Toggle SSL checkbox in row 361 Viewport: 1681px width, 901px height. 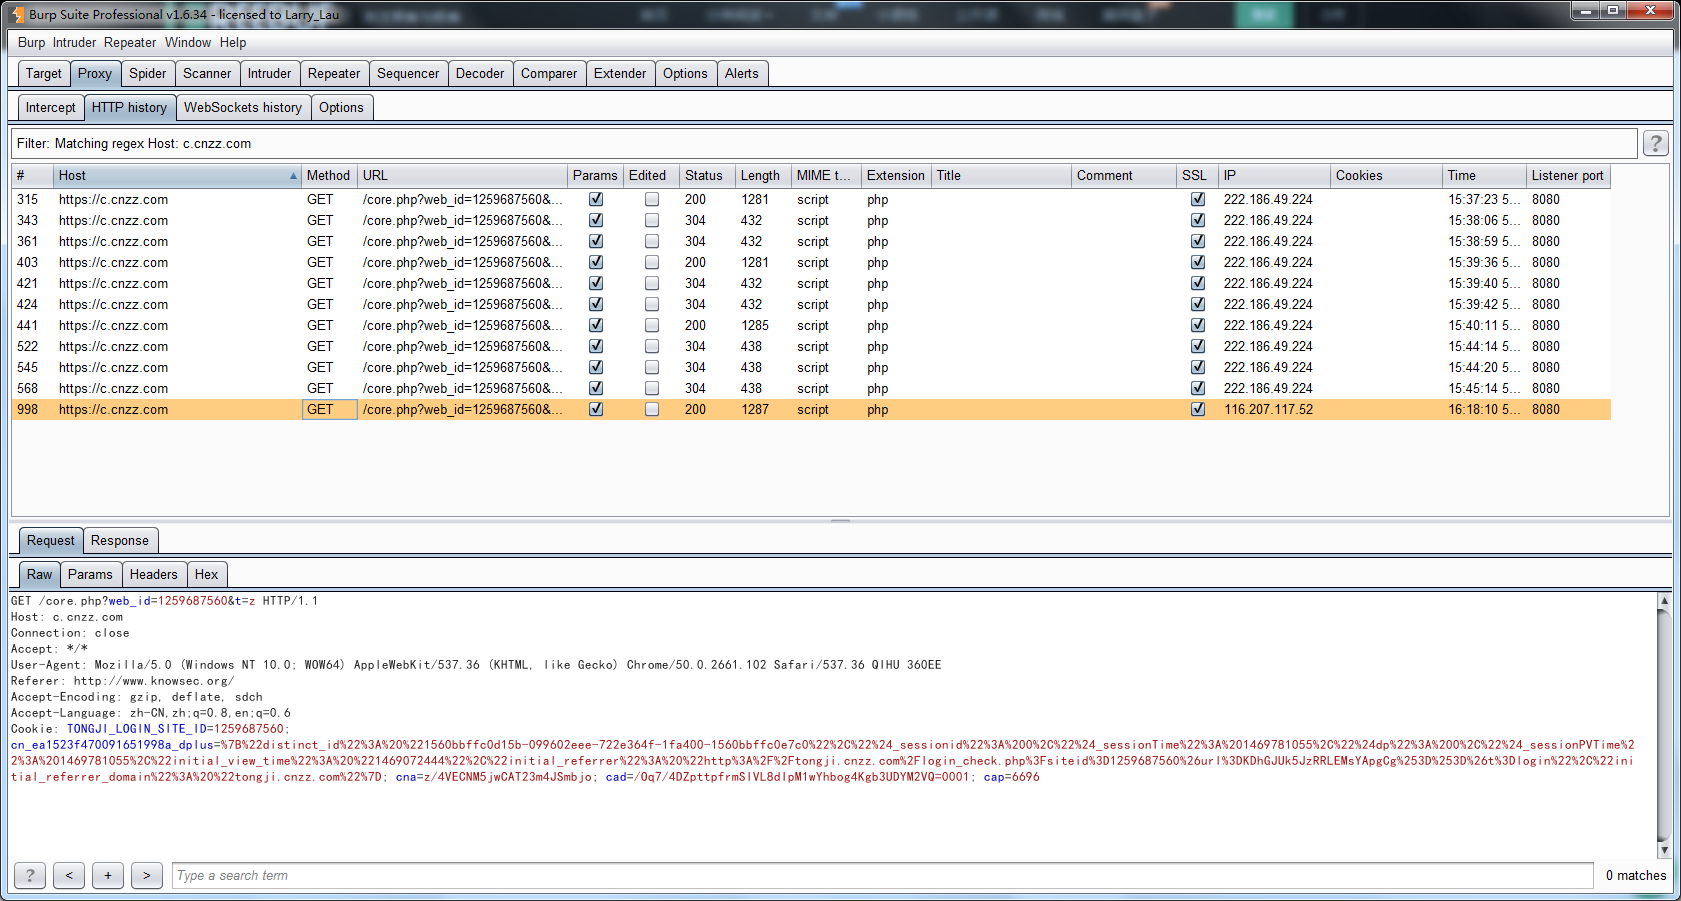[x=1198, y=241]
